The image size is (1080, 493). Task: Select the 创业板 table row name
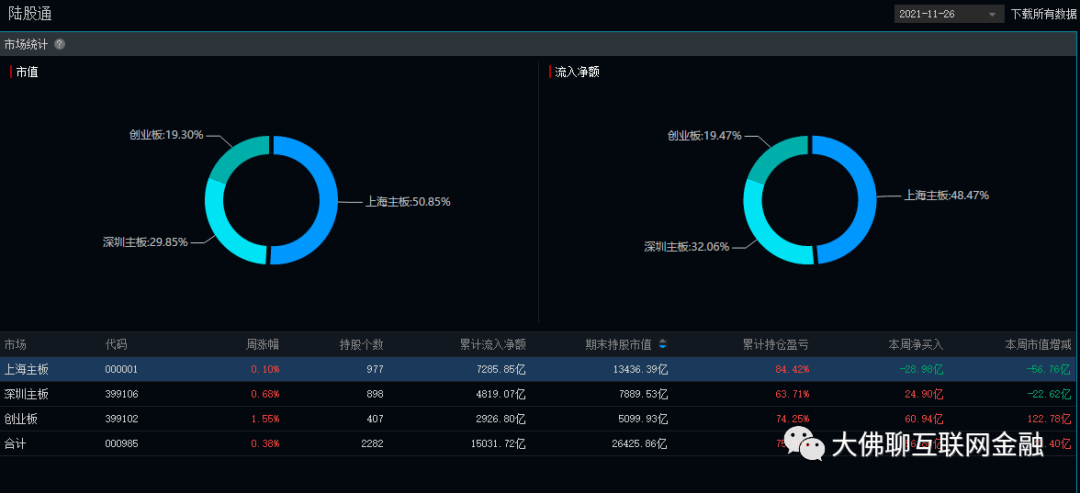pyautogui.click(x=21, y=419)
